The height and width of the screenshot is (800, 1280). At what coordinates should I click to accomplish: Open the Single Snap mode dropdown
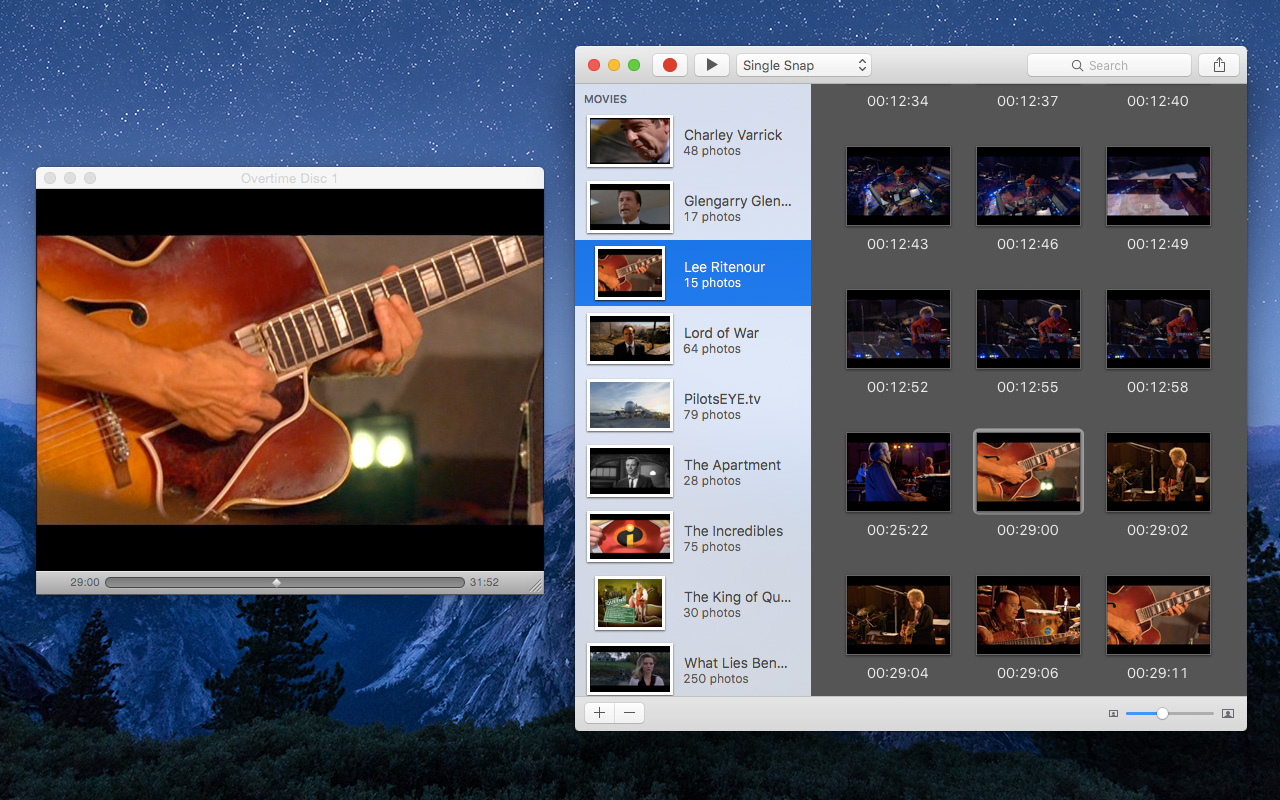click(804, 65)
